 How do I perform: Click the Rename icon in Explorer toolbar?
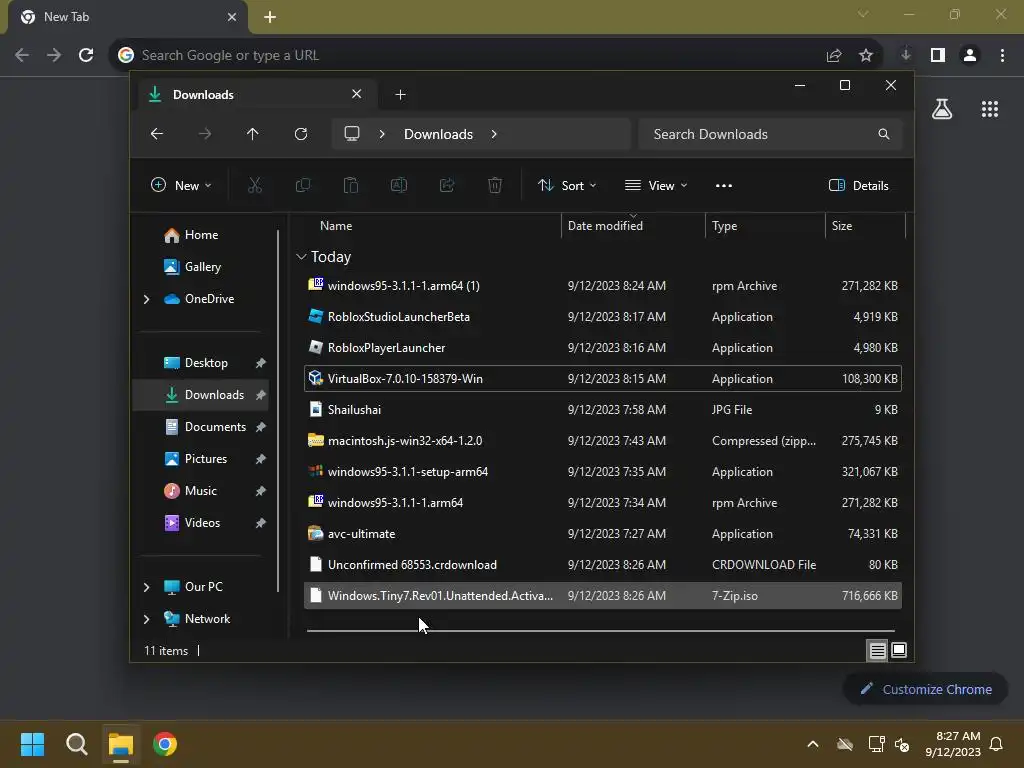point(399,185)
